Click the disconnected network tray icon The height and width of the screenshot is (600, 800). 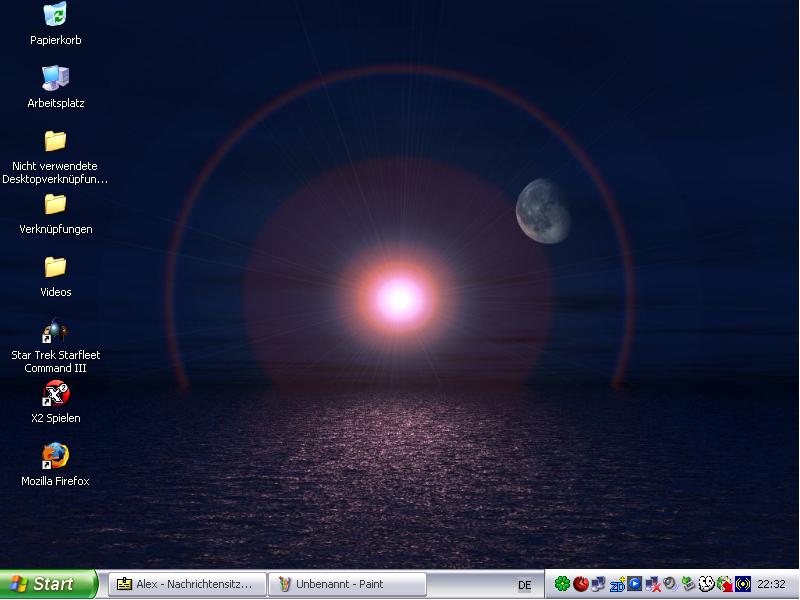[652, 584]
